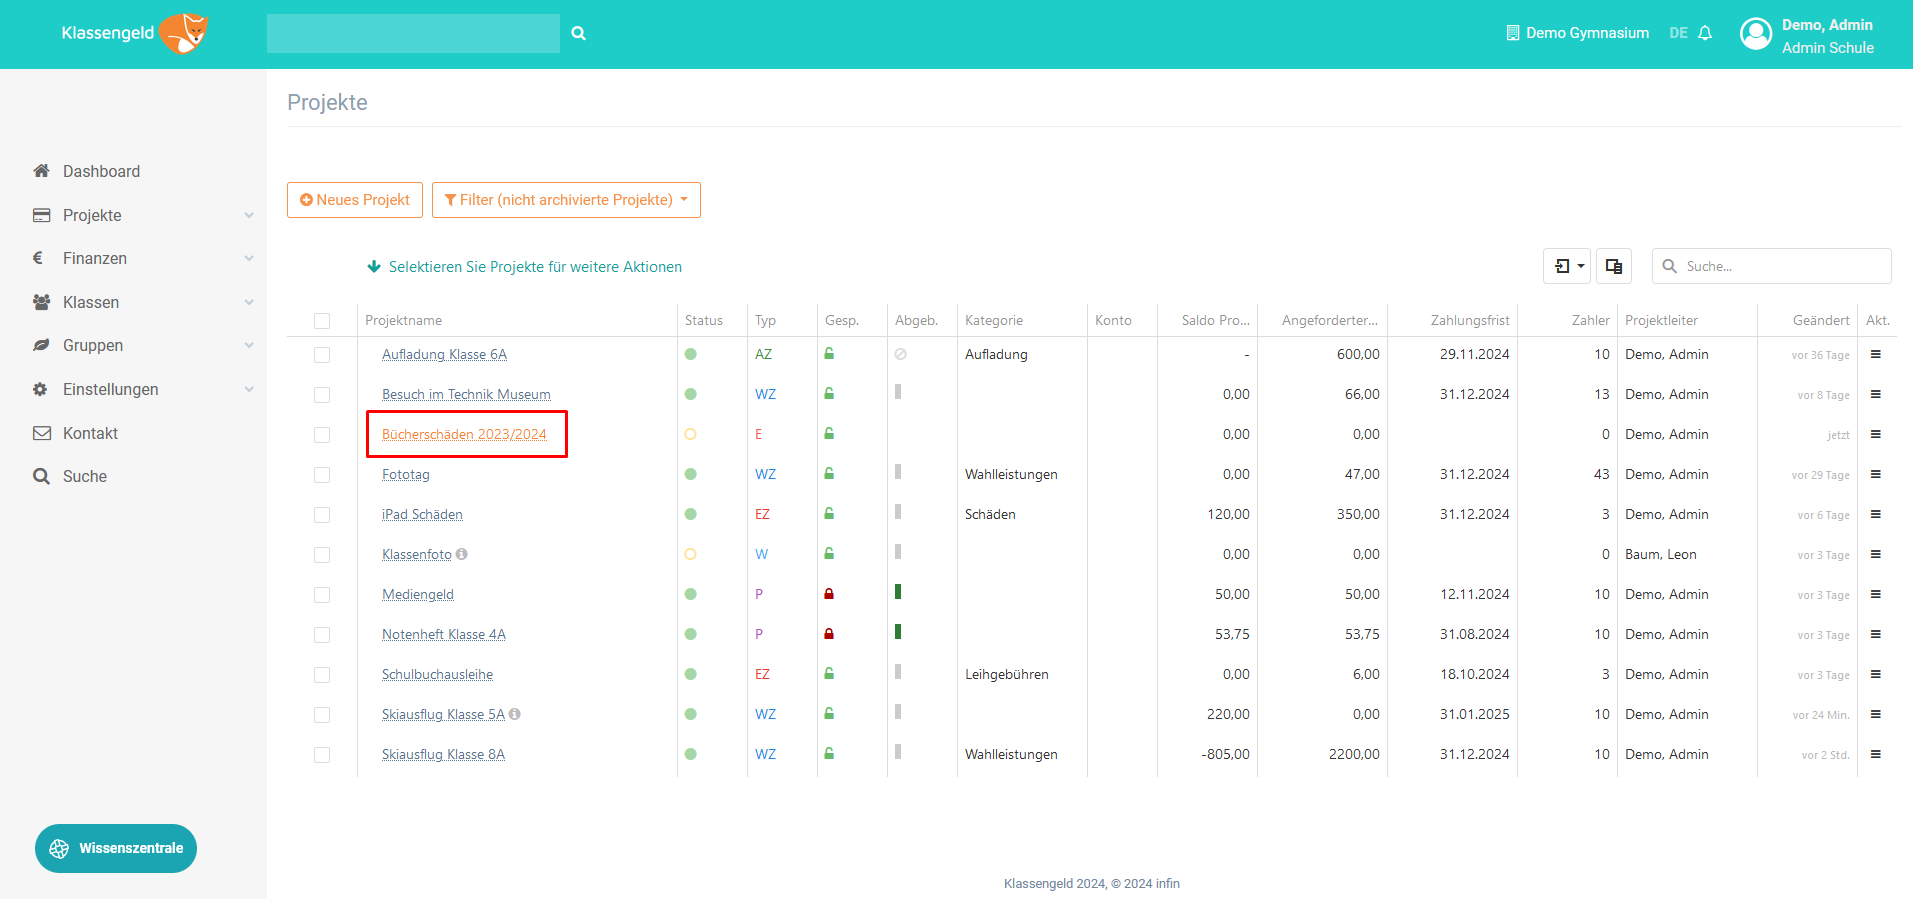The image size is (1913, 899).
Task: Check the box for Aufladung Klasse 6A
Action: 322,355
